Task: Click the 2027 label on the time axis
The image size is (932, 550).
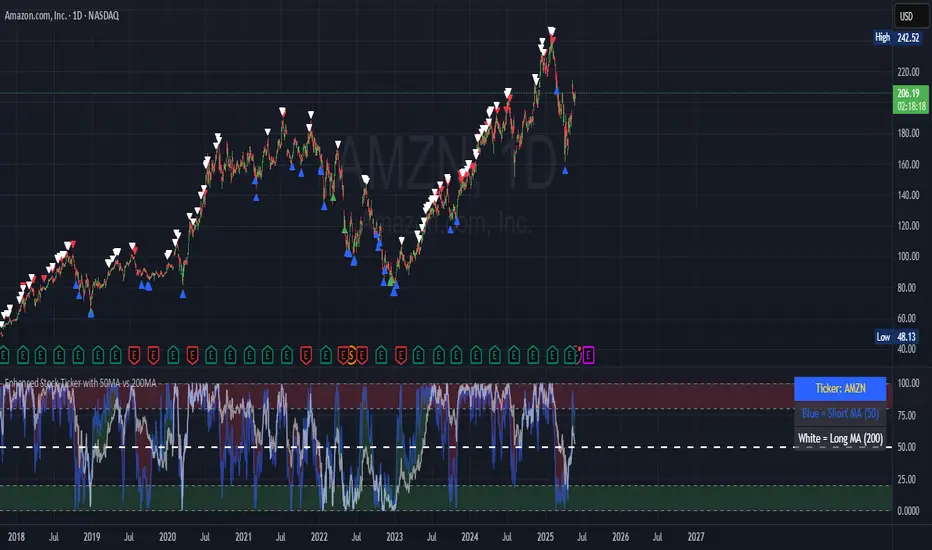Action: coord(695,536)
